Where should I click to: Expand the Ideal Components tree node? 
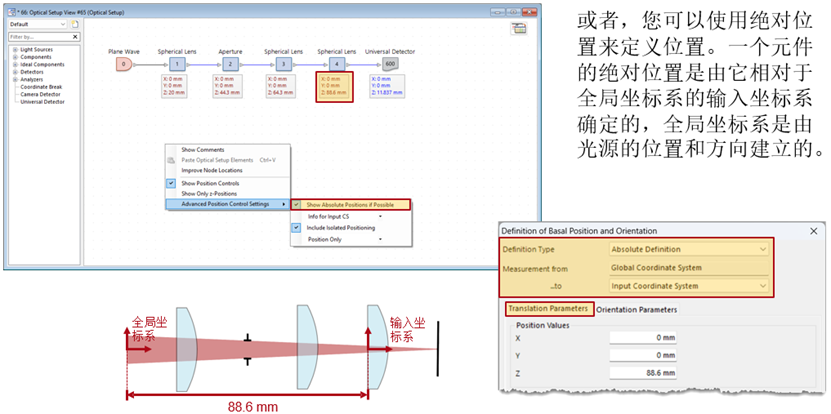pyautogui.click(x=15, y=65)
